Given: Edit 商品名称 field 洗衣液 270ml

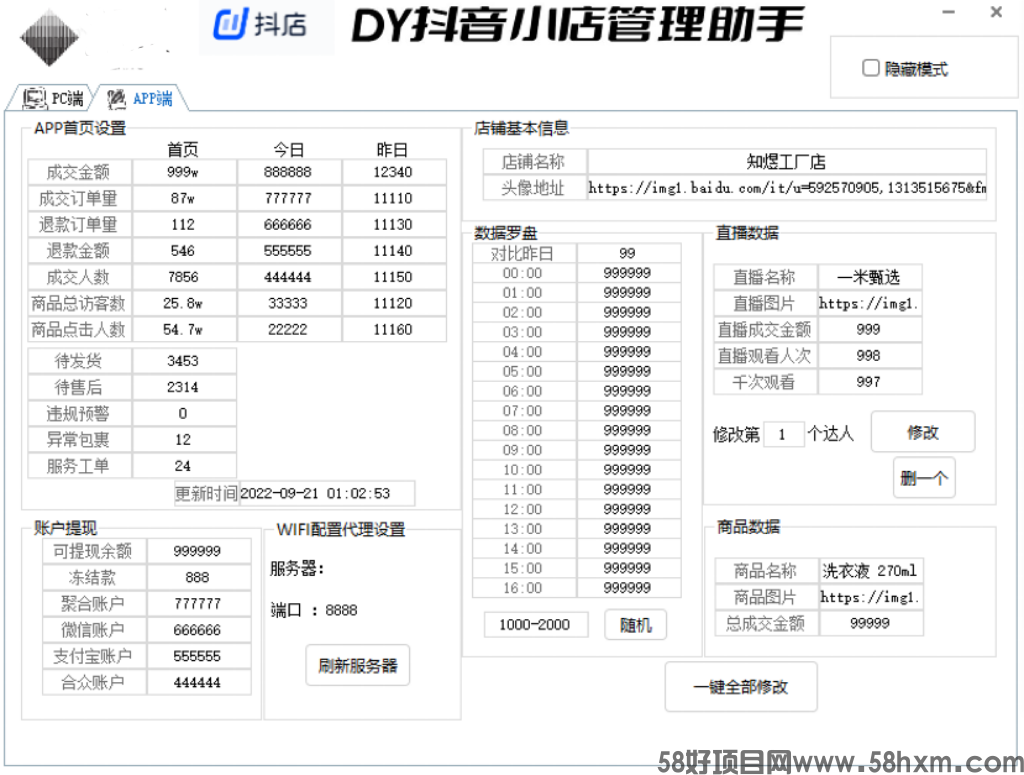Looking at the screenshot, I should tap(871, 571).
